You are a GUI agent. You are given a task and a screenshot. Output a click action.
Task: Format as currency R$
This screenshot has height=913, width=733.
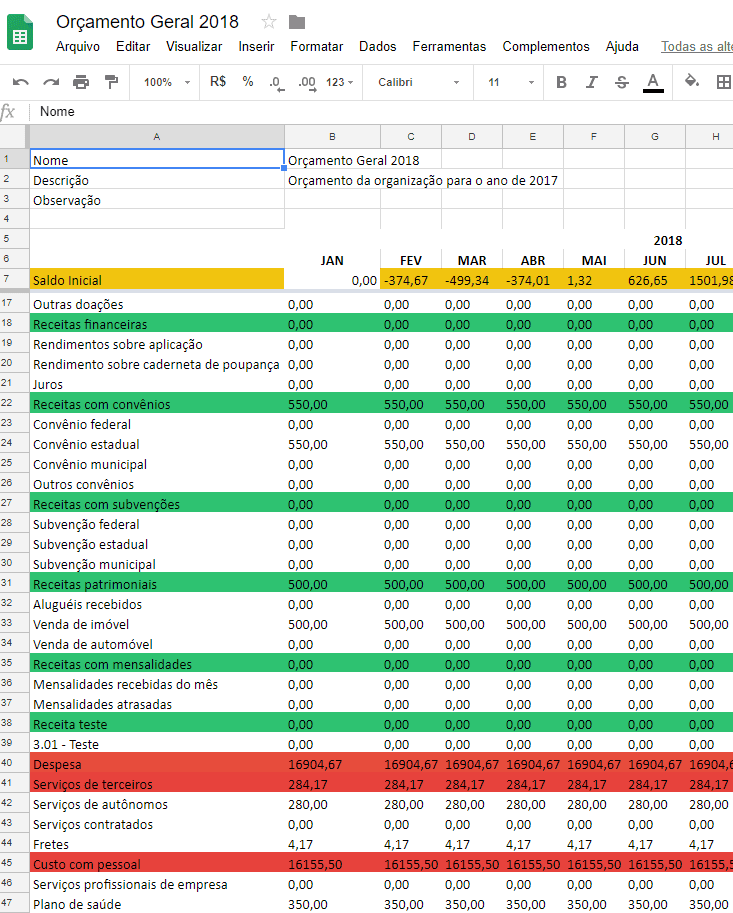pyautogui.click(x=218, y=82)
